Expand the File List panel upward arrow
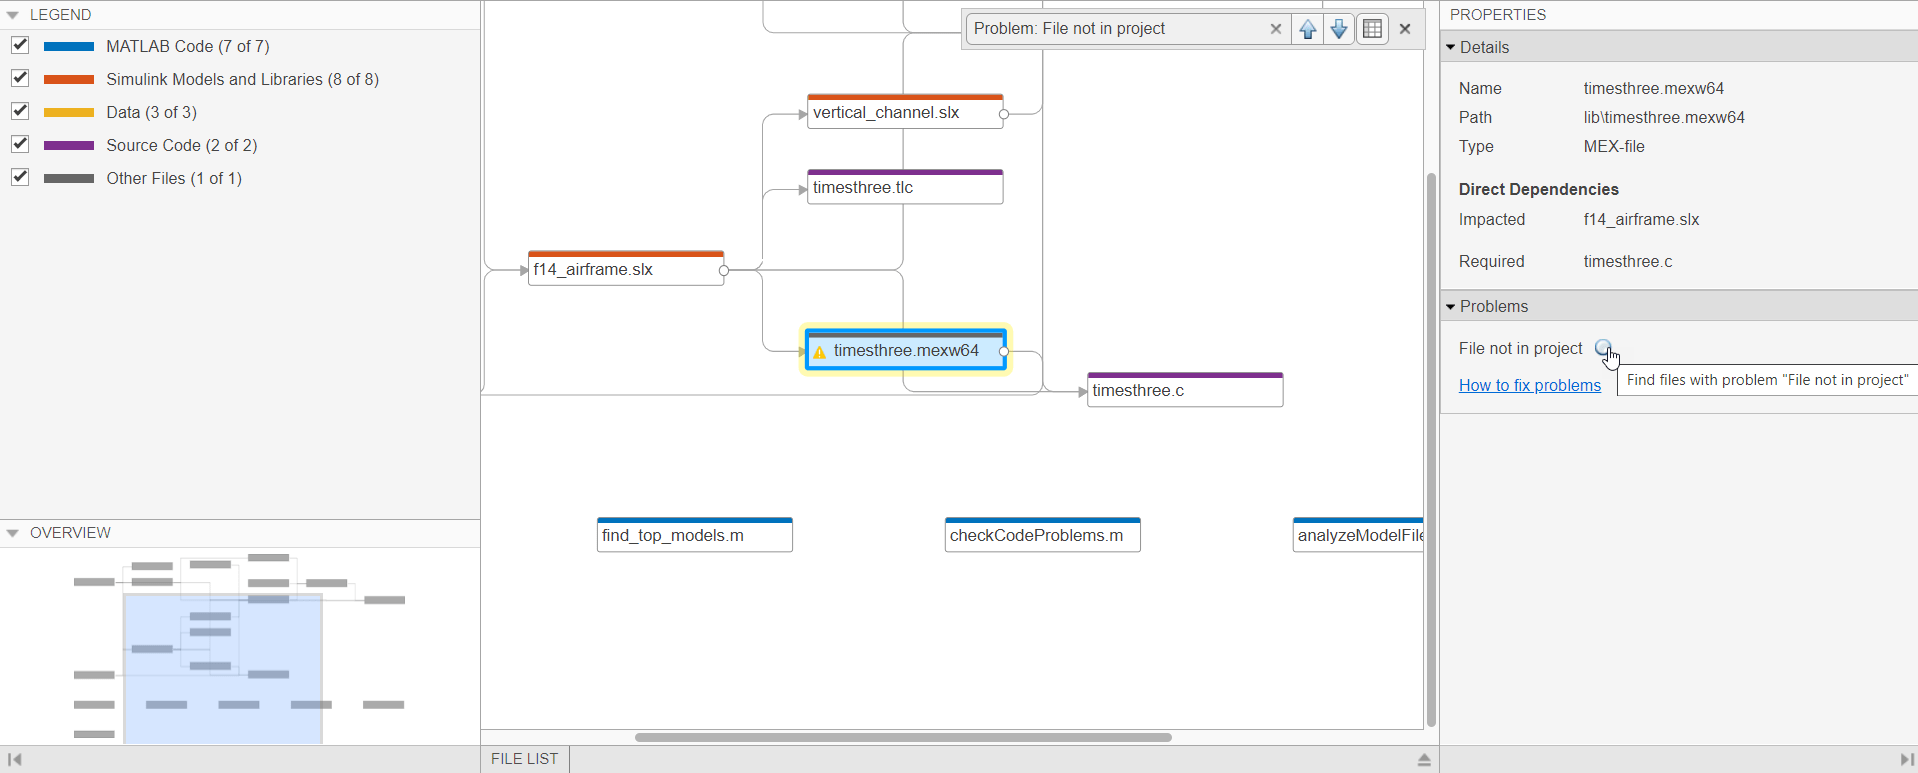Screen dimensions: 1918x773 click(1424, 760)
